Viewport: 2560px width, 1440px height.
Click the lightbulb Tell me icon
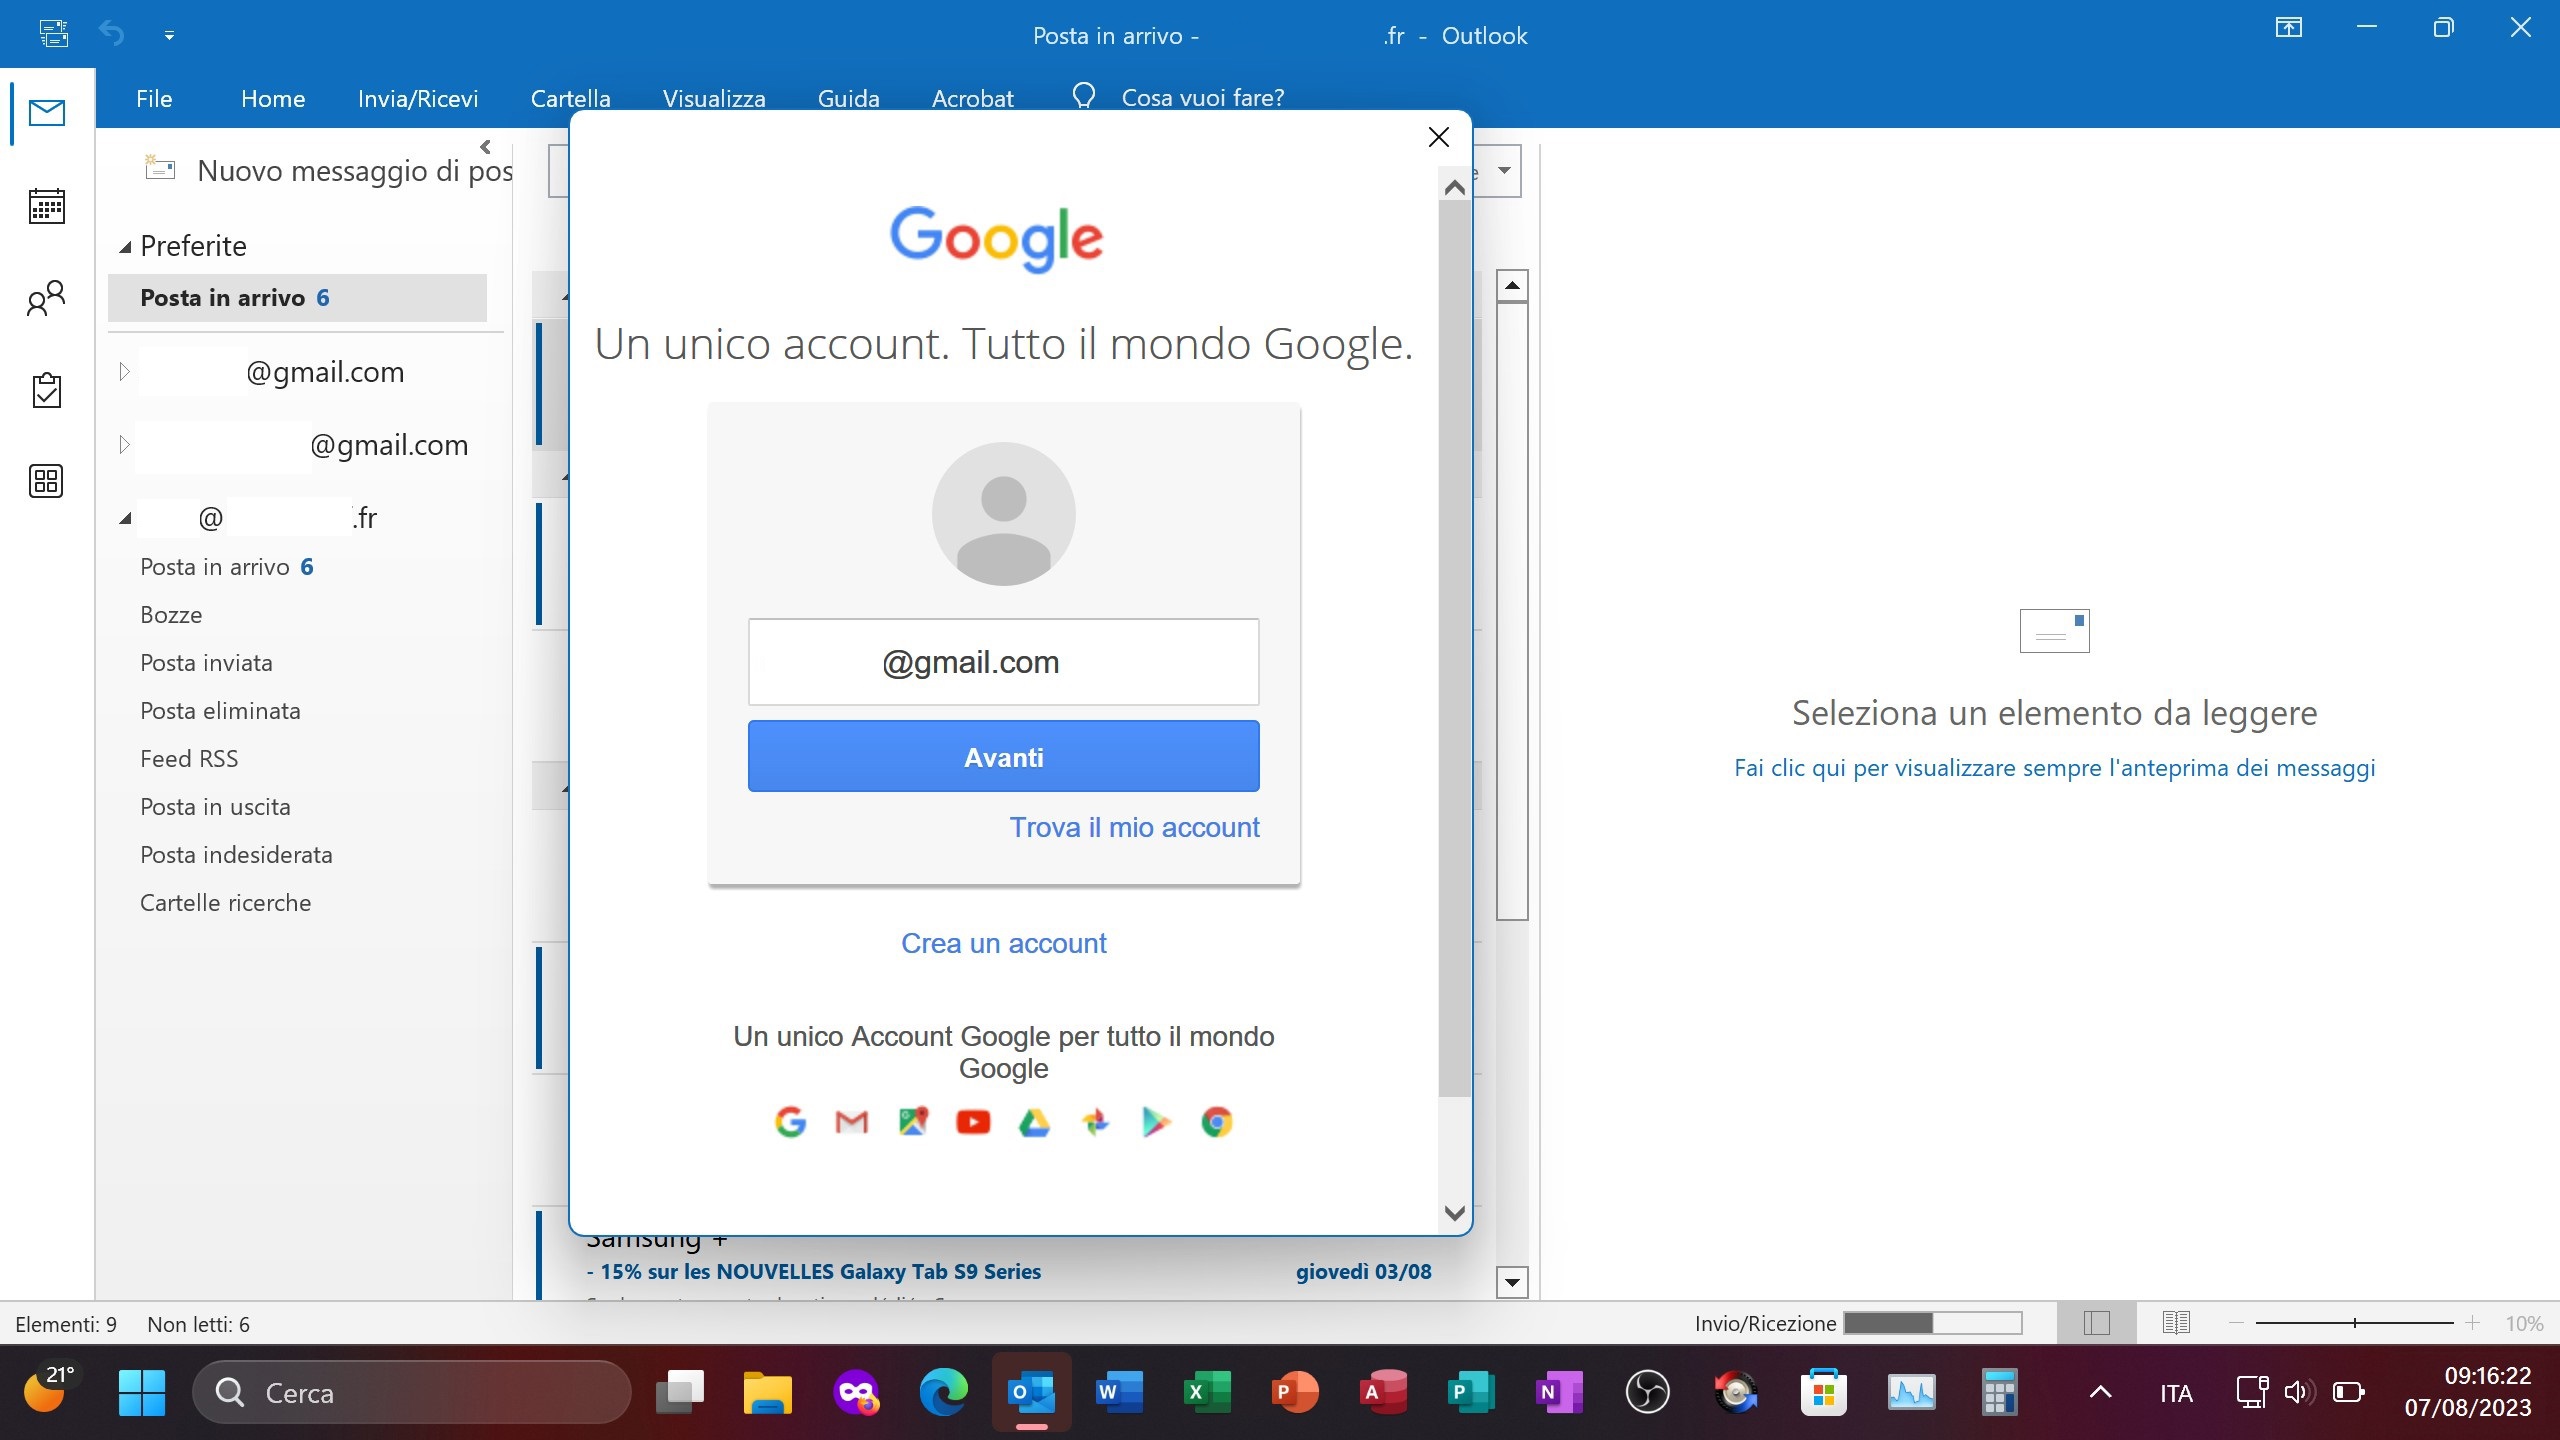click(1083, 96)
